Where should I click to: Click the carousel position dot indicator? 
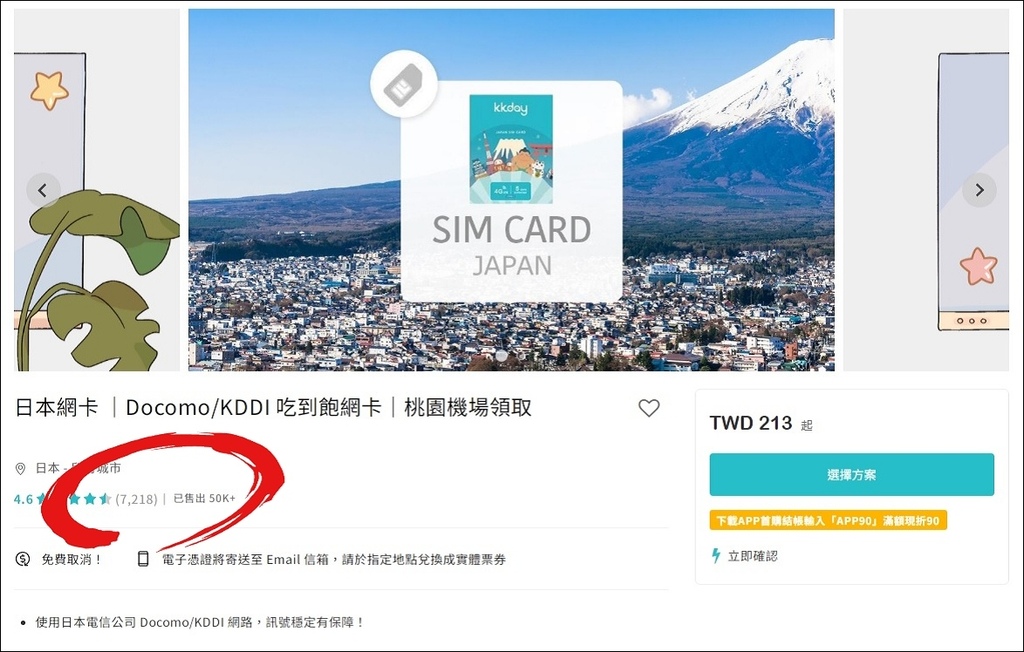click(x=502, y=356)
